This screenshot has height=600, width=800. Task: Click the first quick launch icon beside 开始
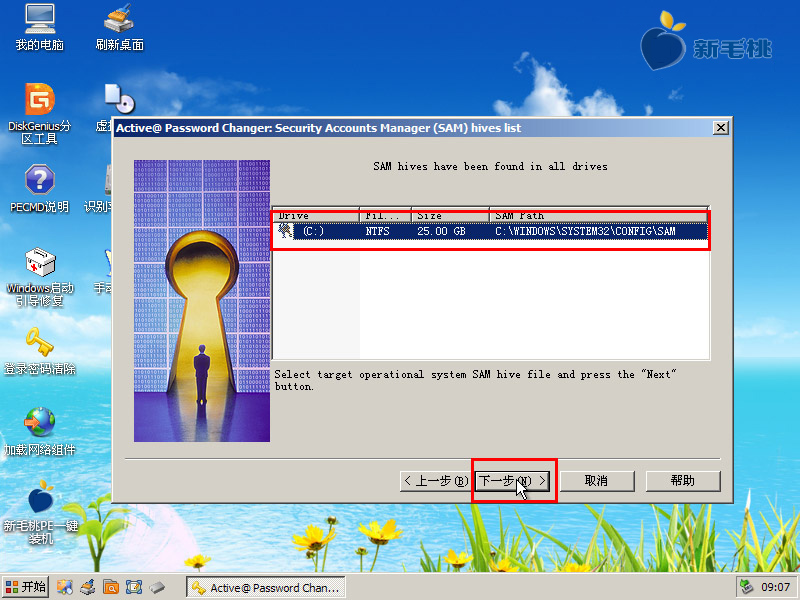coord(65,587)
